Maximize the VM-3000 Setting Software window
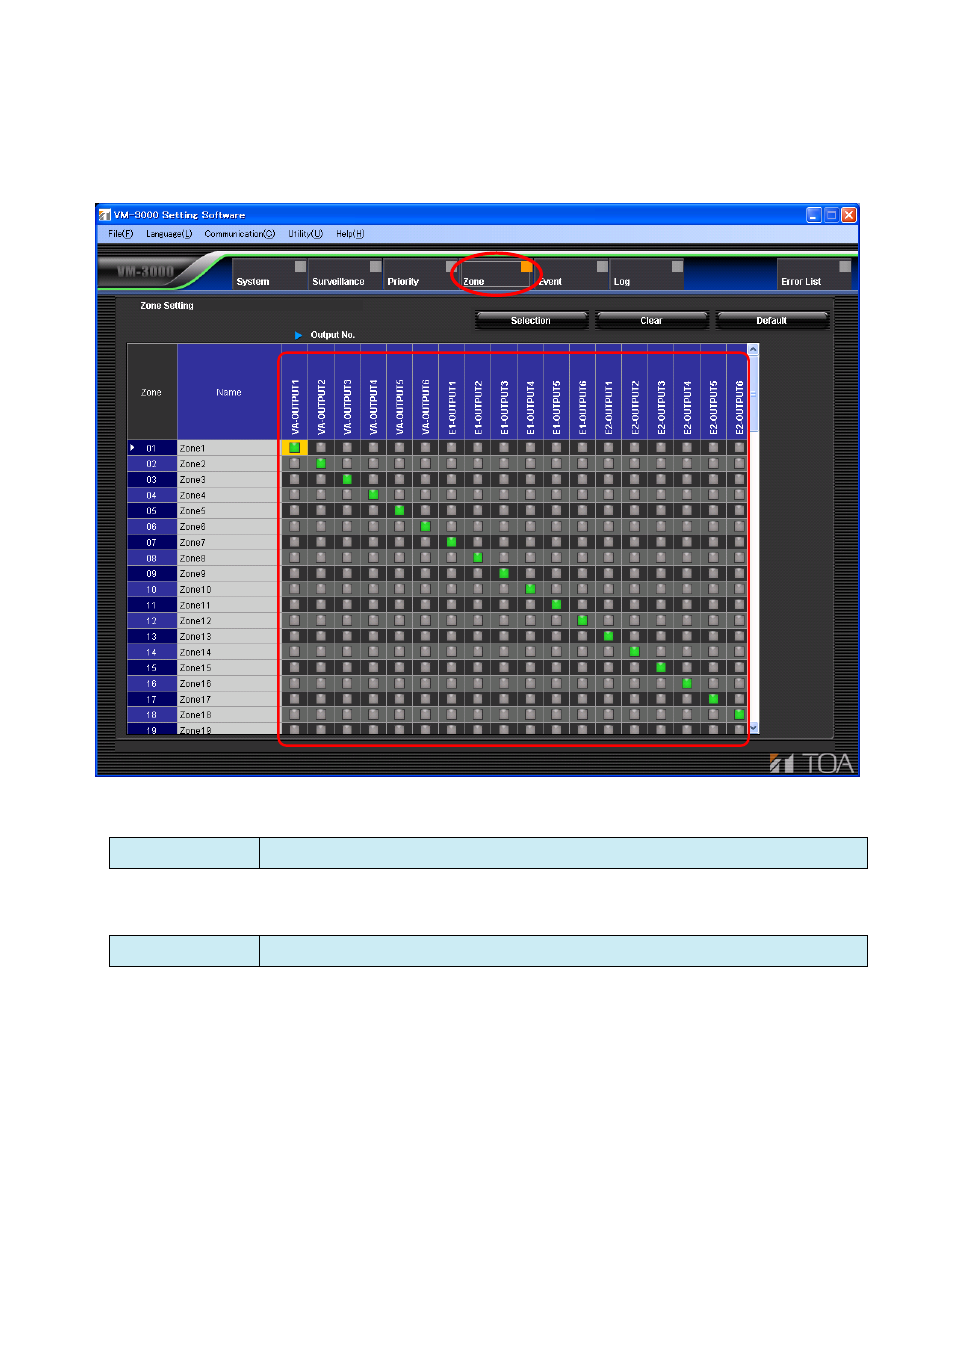 pos(831,214)
